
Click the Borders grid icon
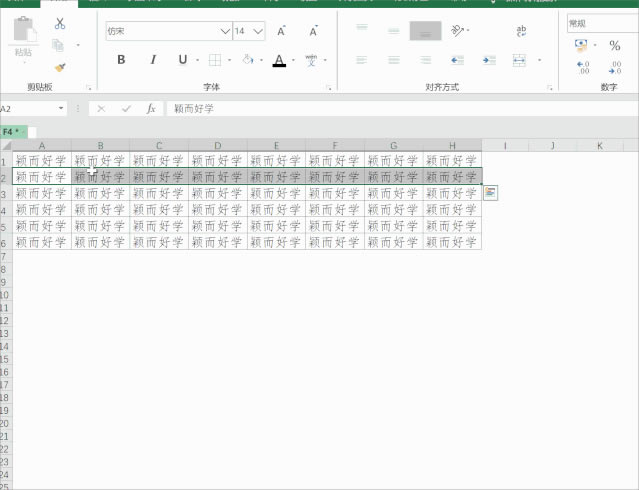point(214,60)
